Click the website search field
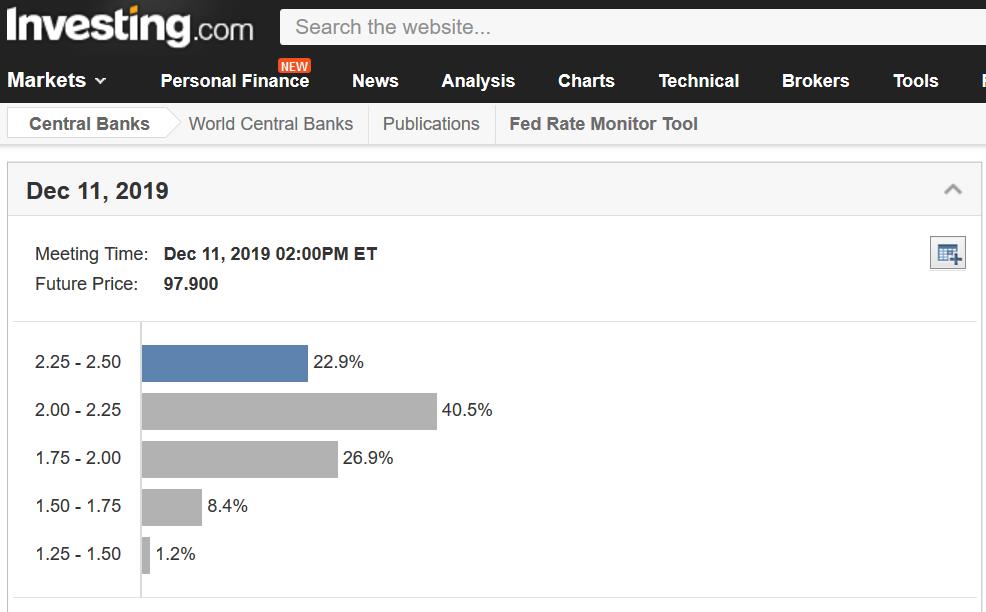This screenshot has height=612, width=986. [x=630, y=27]
